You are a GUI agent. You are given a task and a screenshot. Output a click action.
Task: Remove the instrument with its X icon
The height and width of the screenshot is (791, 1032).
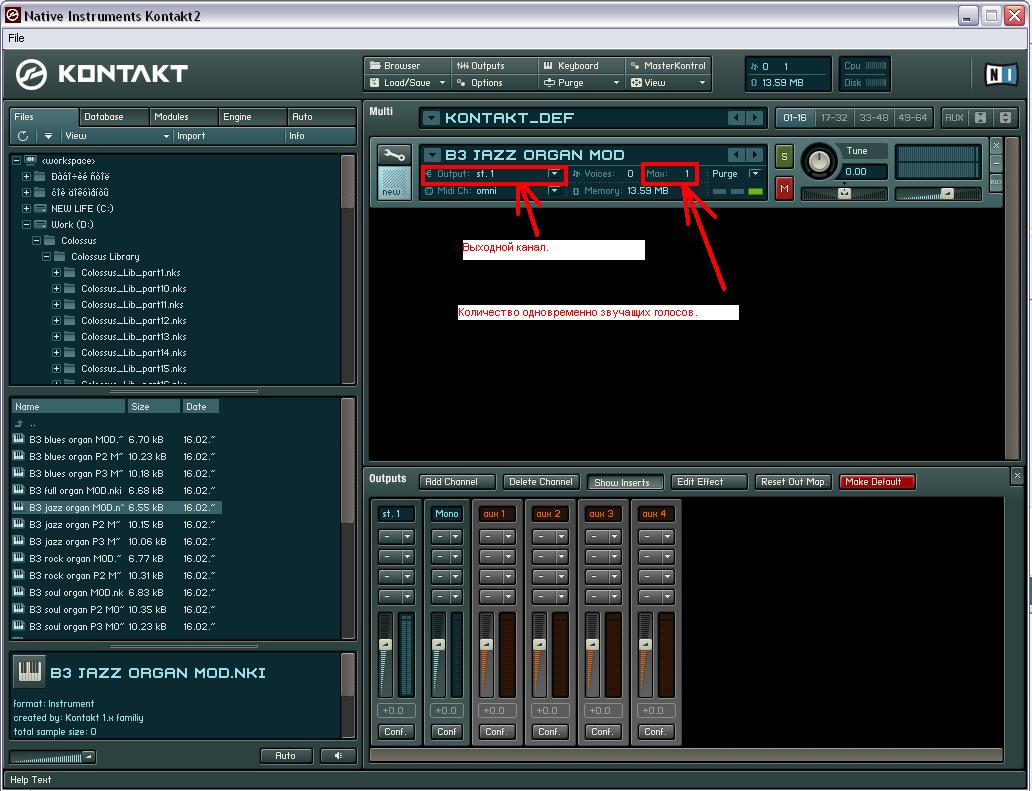(996, 145)
